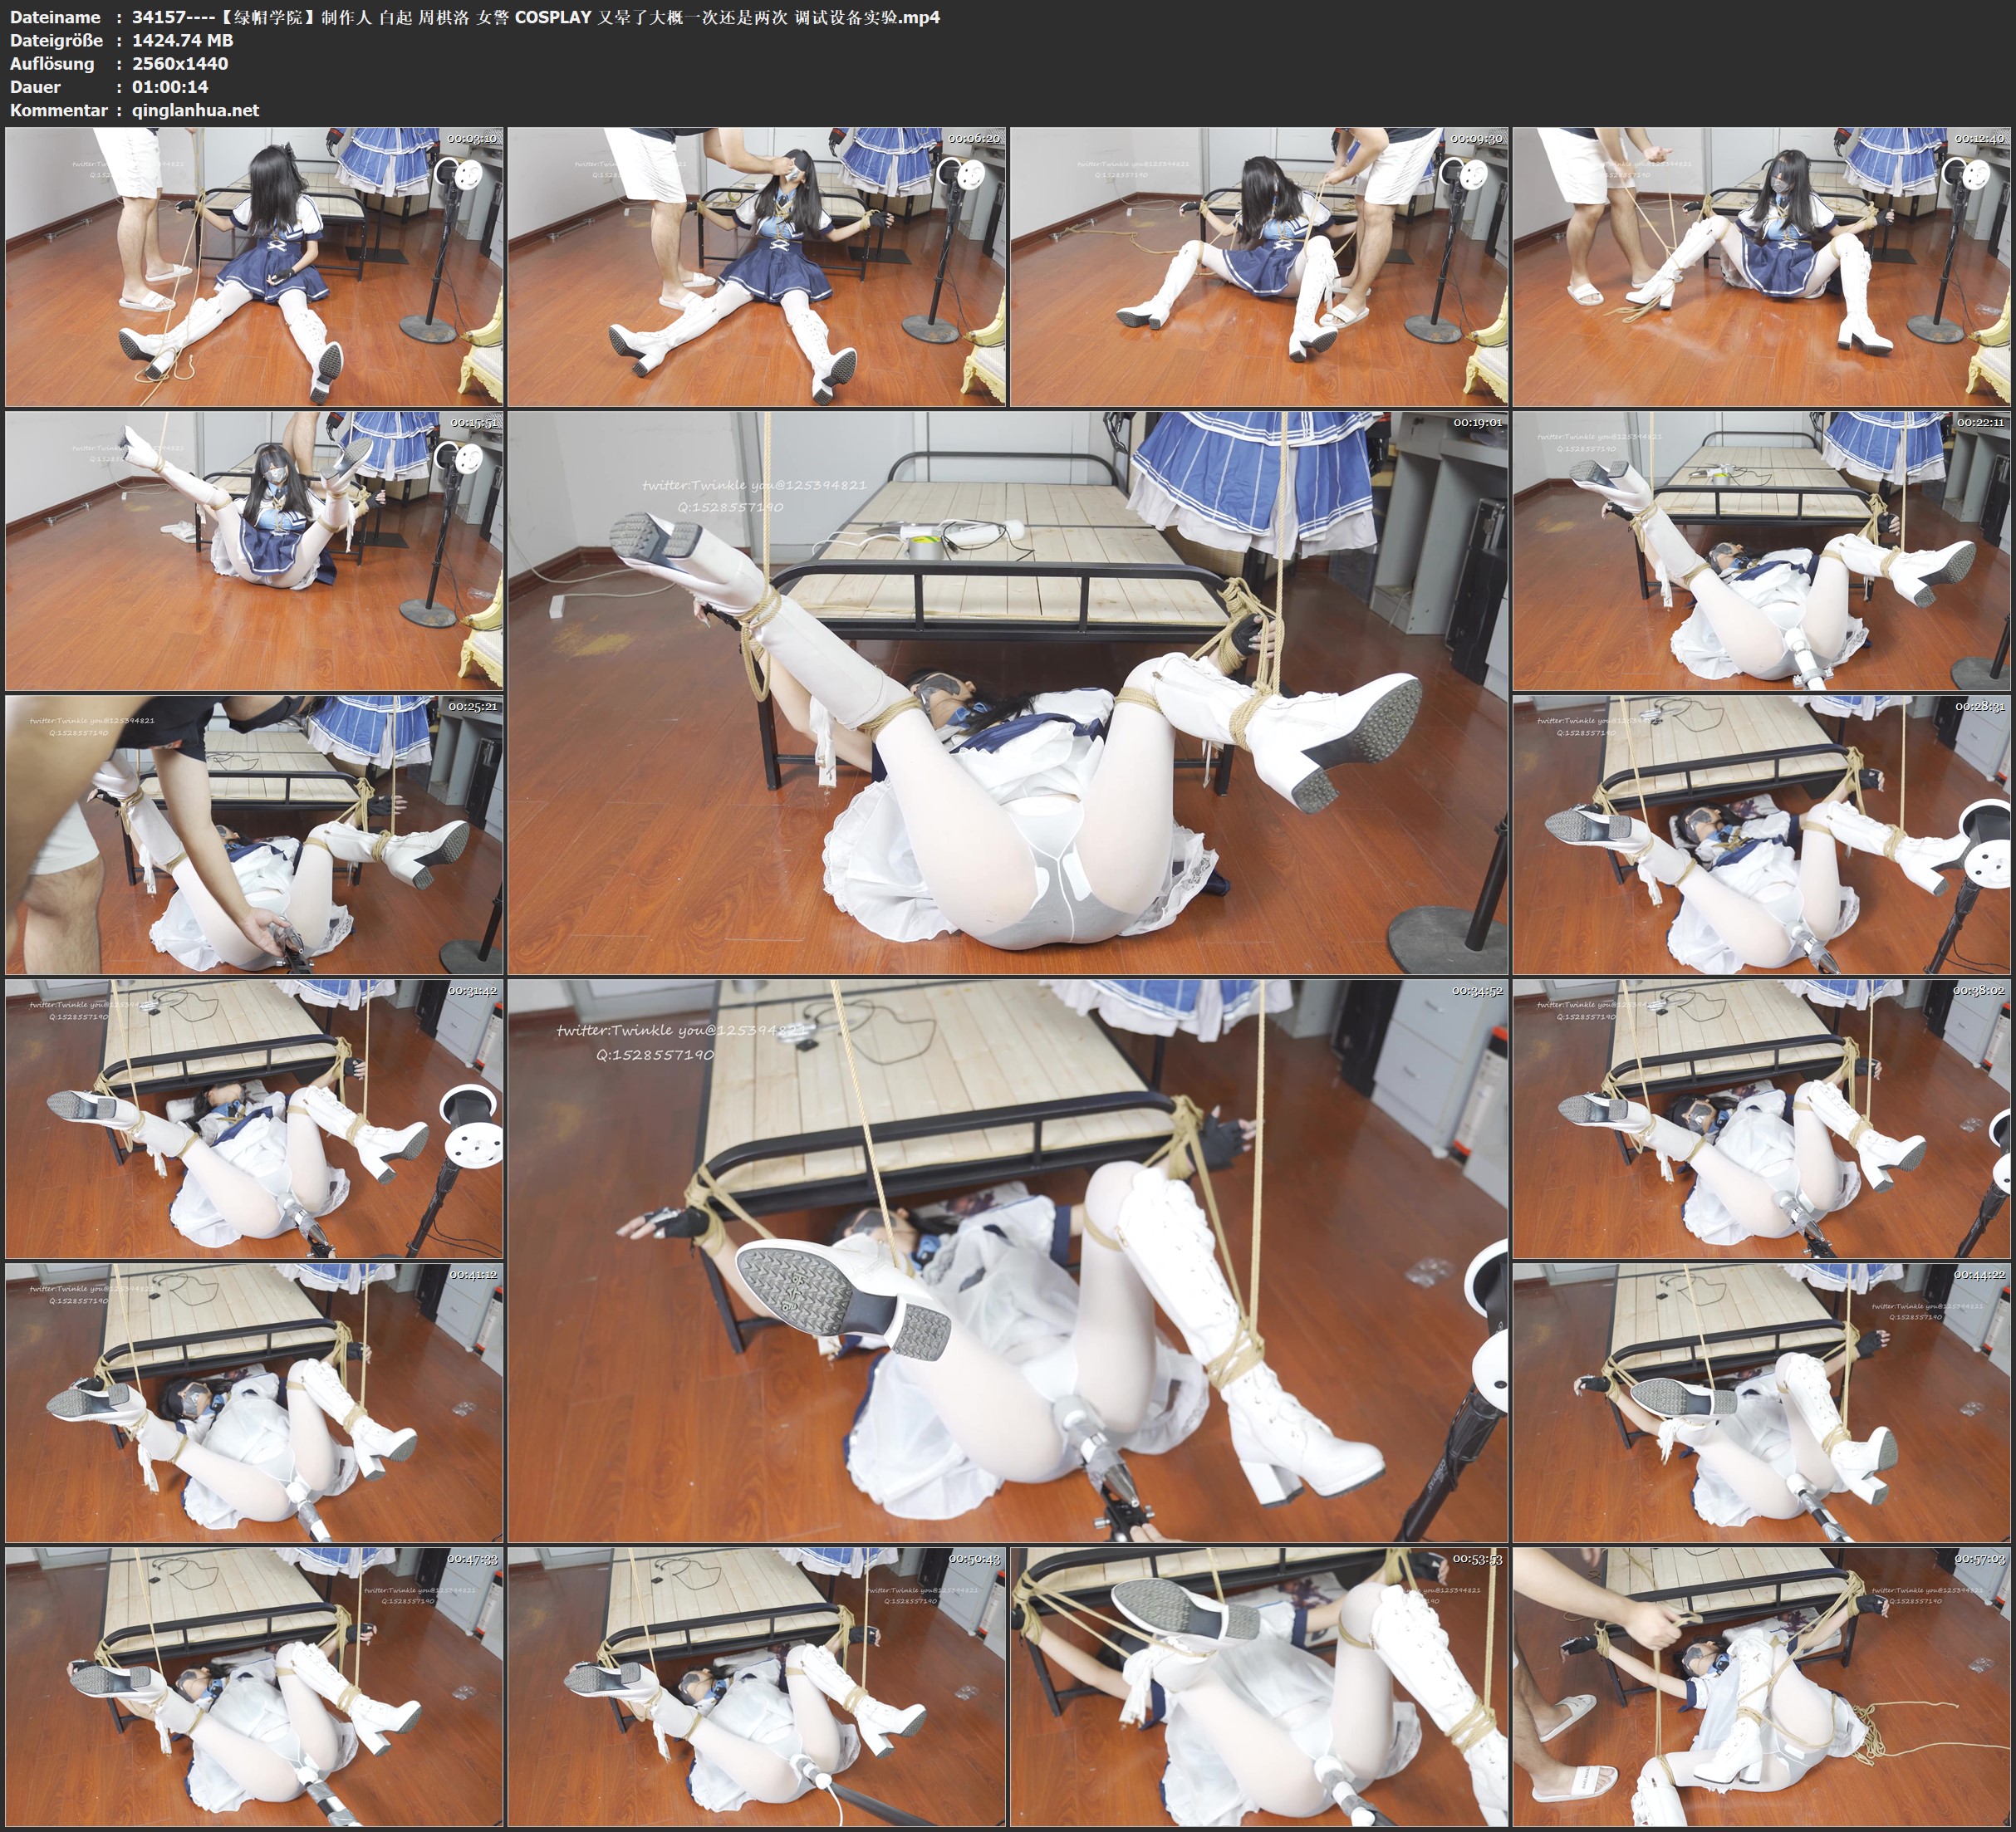Click the Dateiname mp4 filename text
Image resolution: width=2016 pixels, height=1832 pixels.
tap(535, 17)
